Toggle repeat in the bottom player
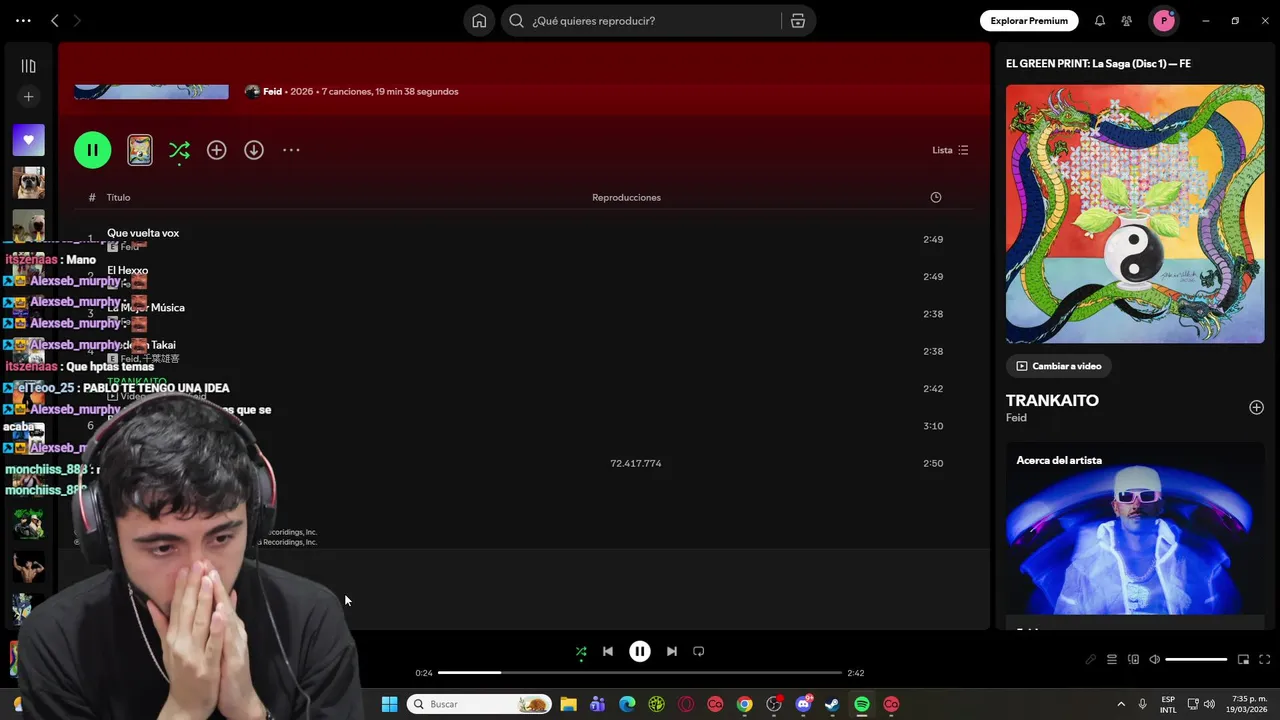1280x720 pixels. 699,651
